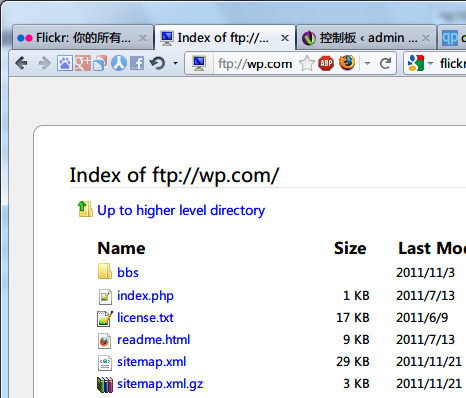Select the 9 KB size of readme.html
The height and width of the screenshot is (398, 466).
point(356,340)
